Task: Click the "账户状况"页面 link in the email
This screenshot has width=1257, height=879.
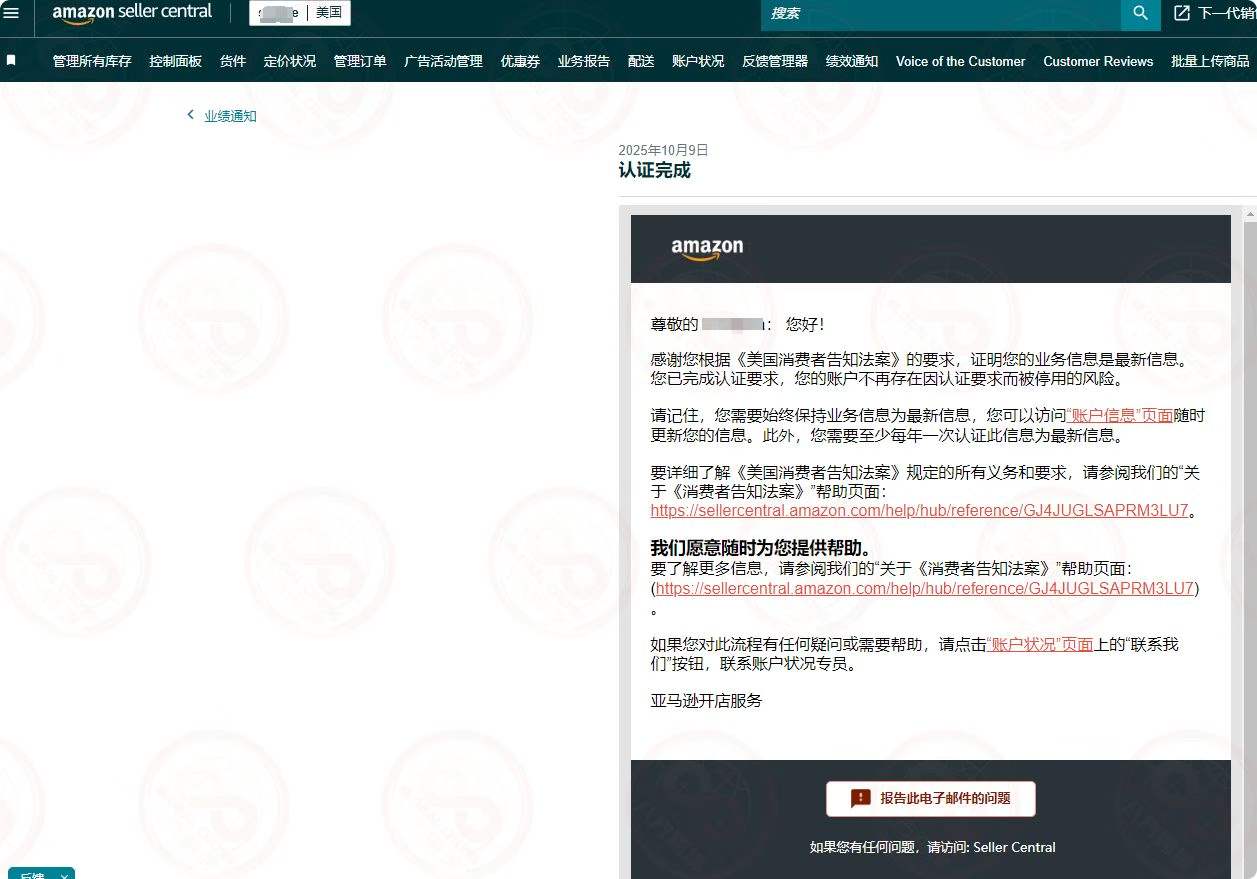Action: pos(1039,645)
